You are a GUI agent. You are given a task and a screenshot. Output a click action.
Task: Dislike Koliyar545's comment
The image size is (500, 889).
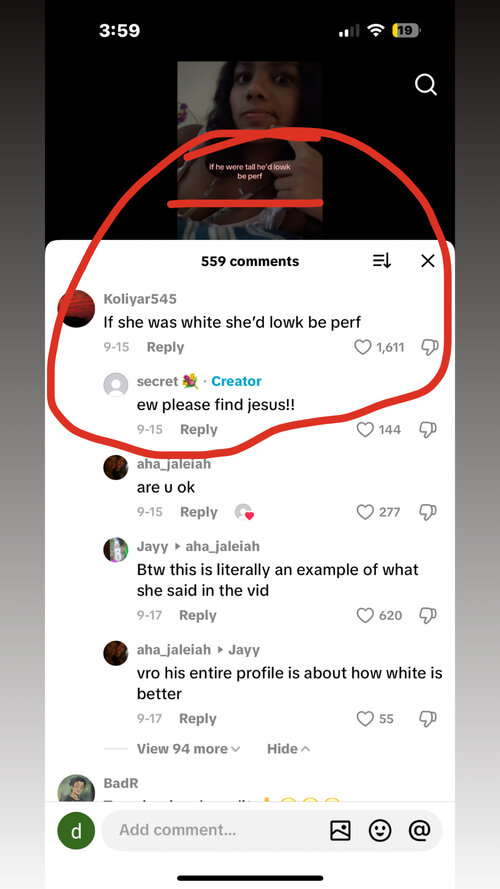pyautogui.click(x=429, y=347)
